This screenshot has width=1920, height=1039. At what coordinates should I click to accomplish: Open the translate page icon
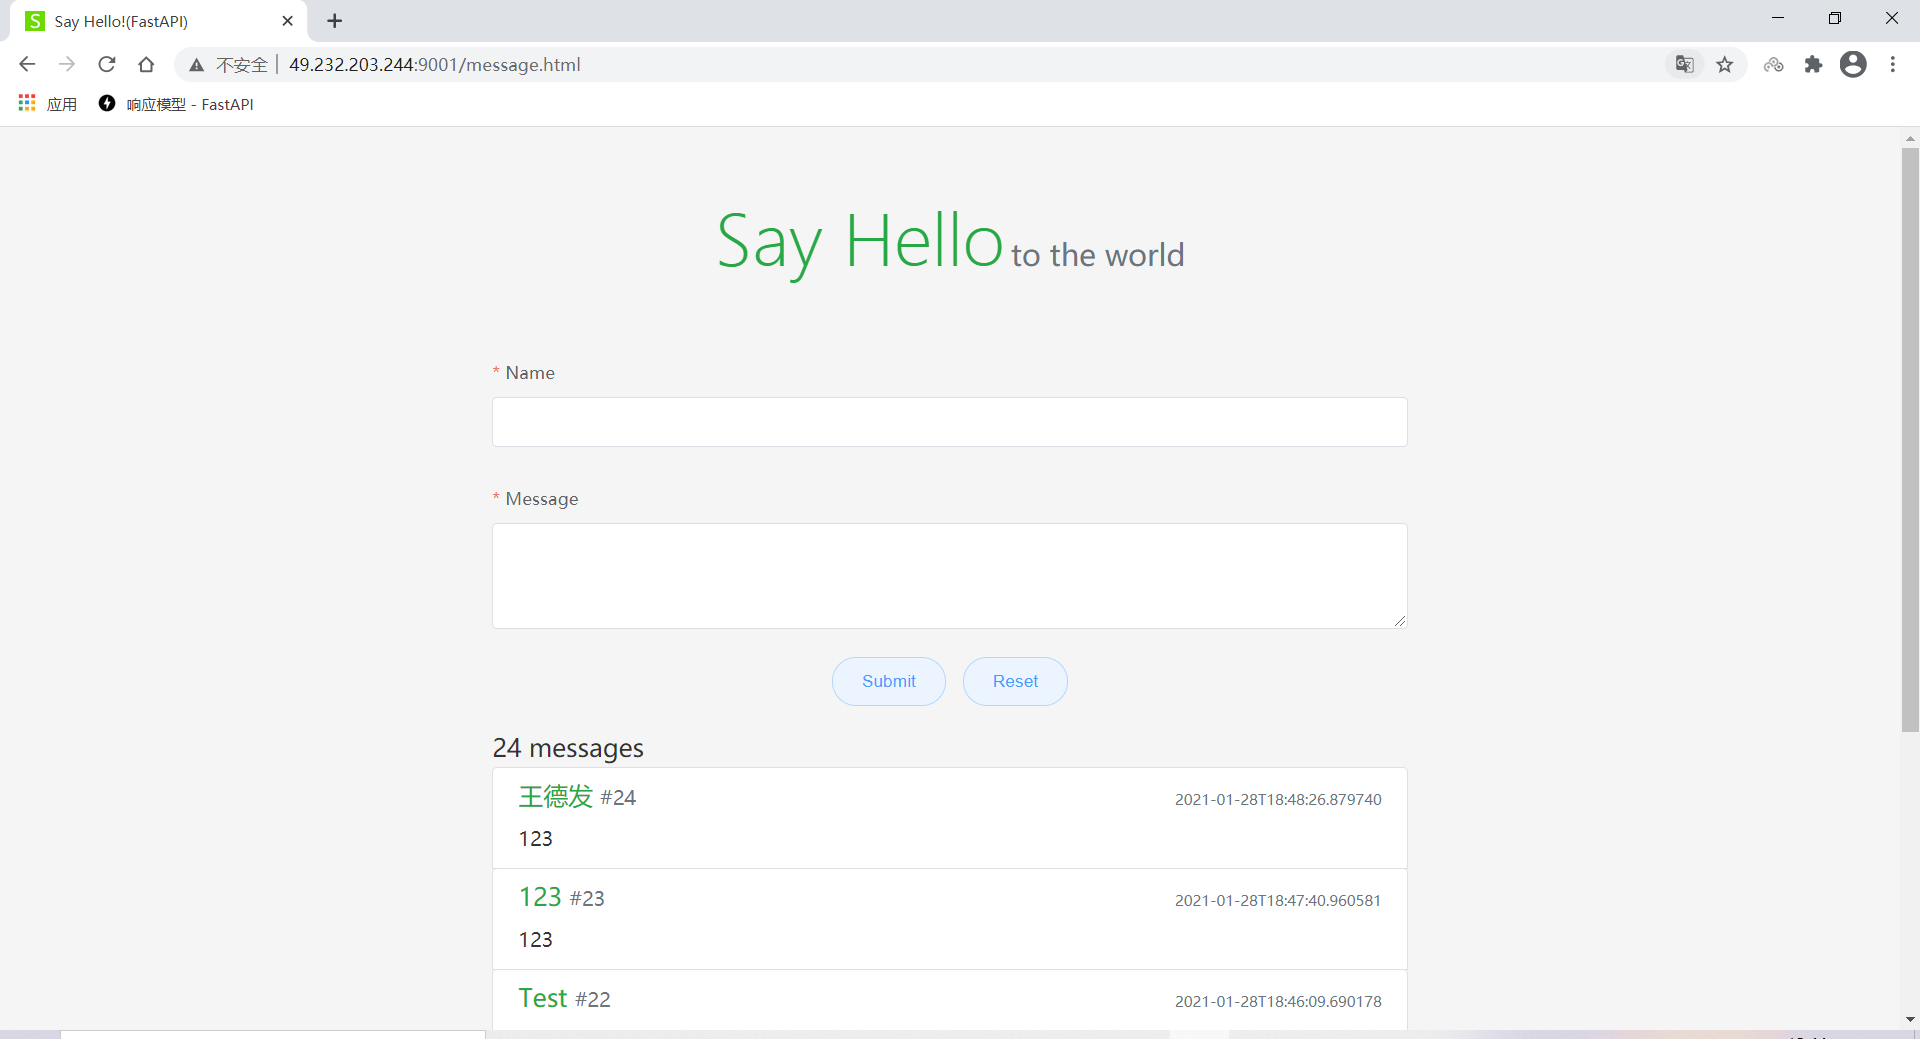(1685, 64)
